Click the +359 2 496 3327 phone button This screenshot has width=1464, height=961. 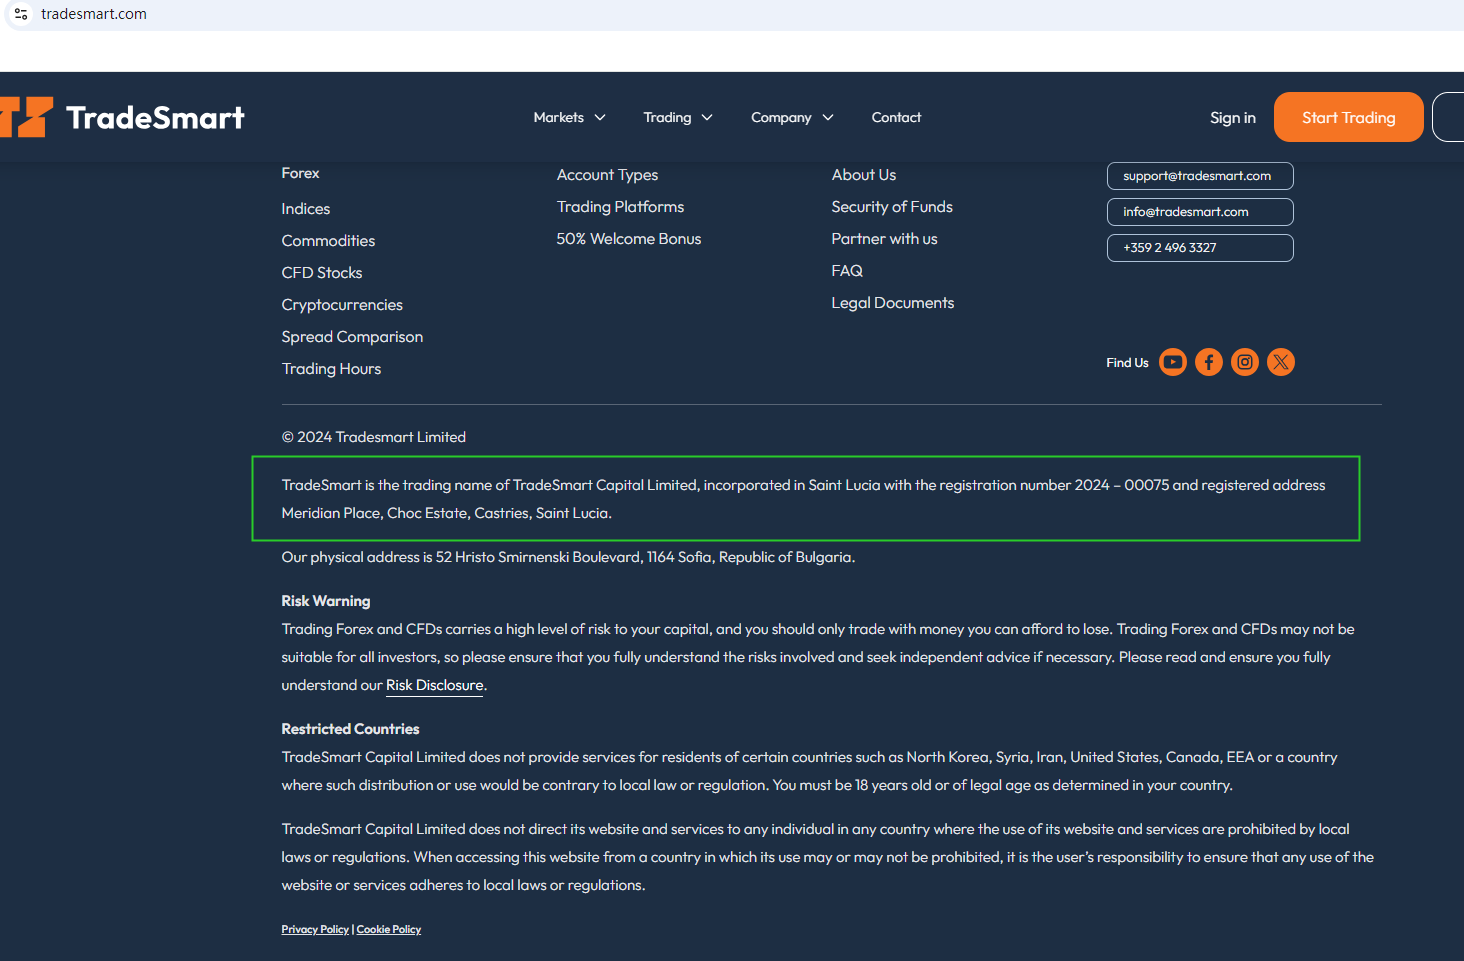(x=1200, y=248)
